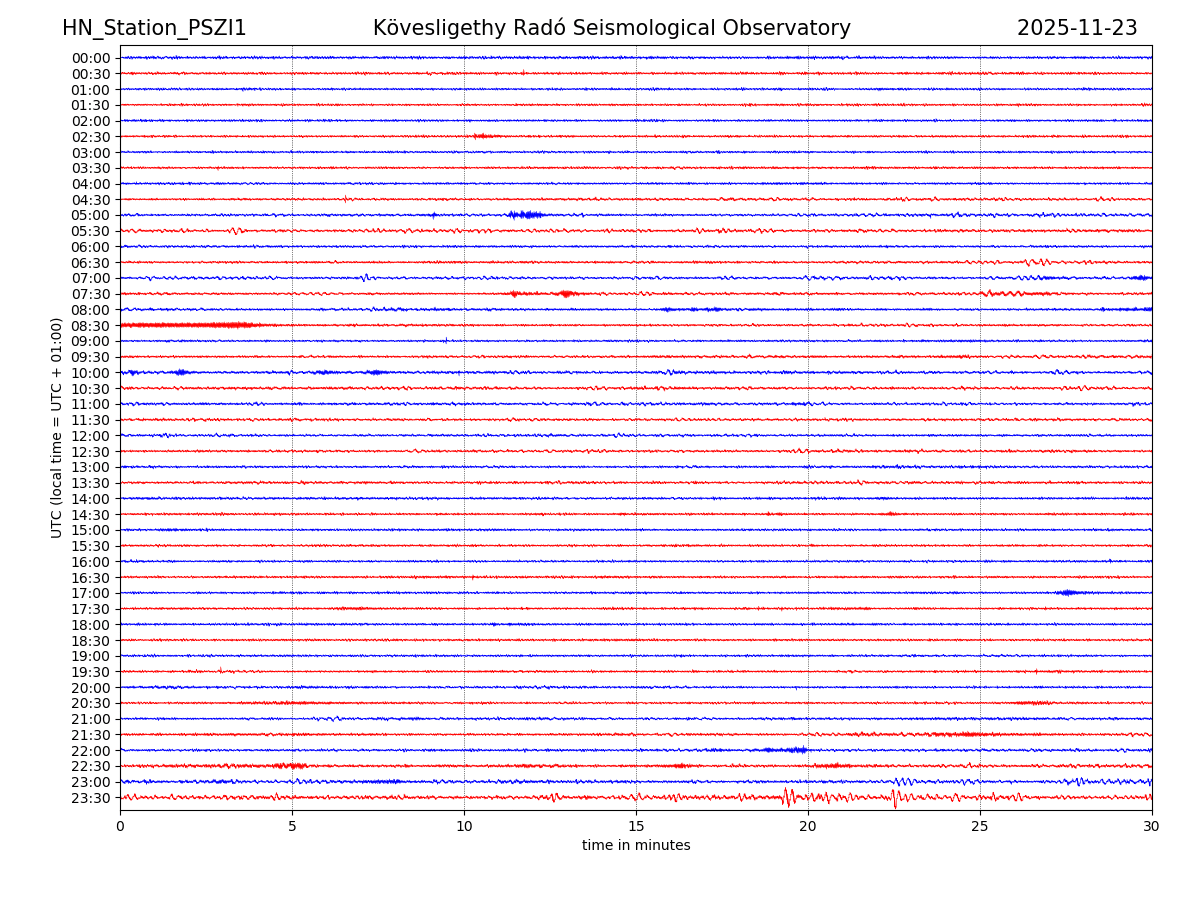1200x900 pixels.
Task: Click the blue burst on the 22:00 trace
Action: coord(786,750)
